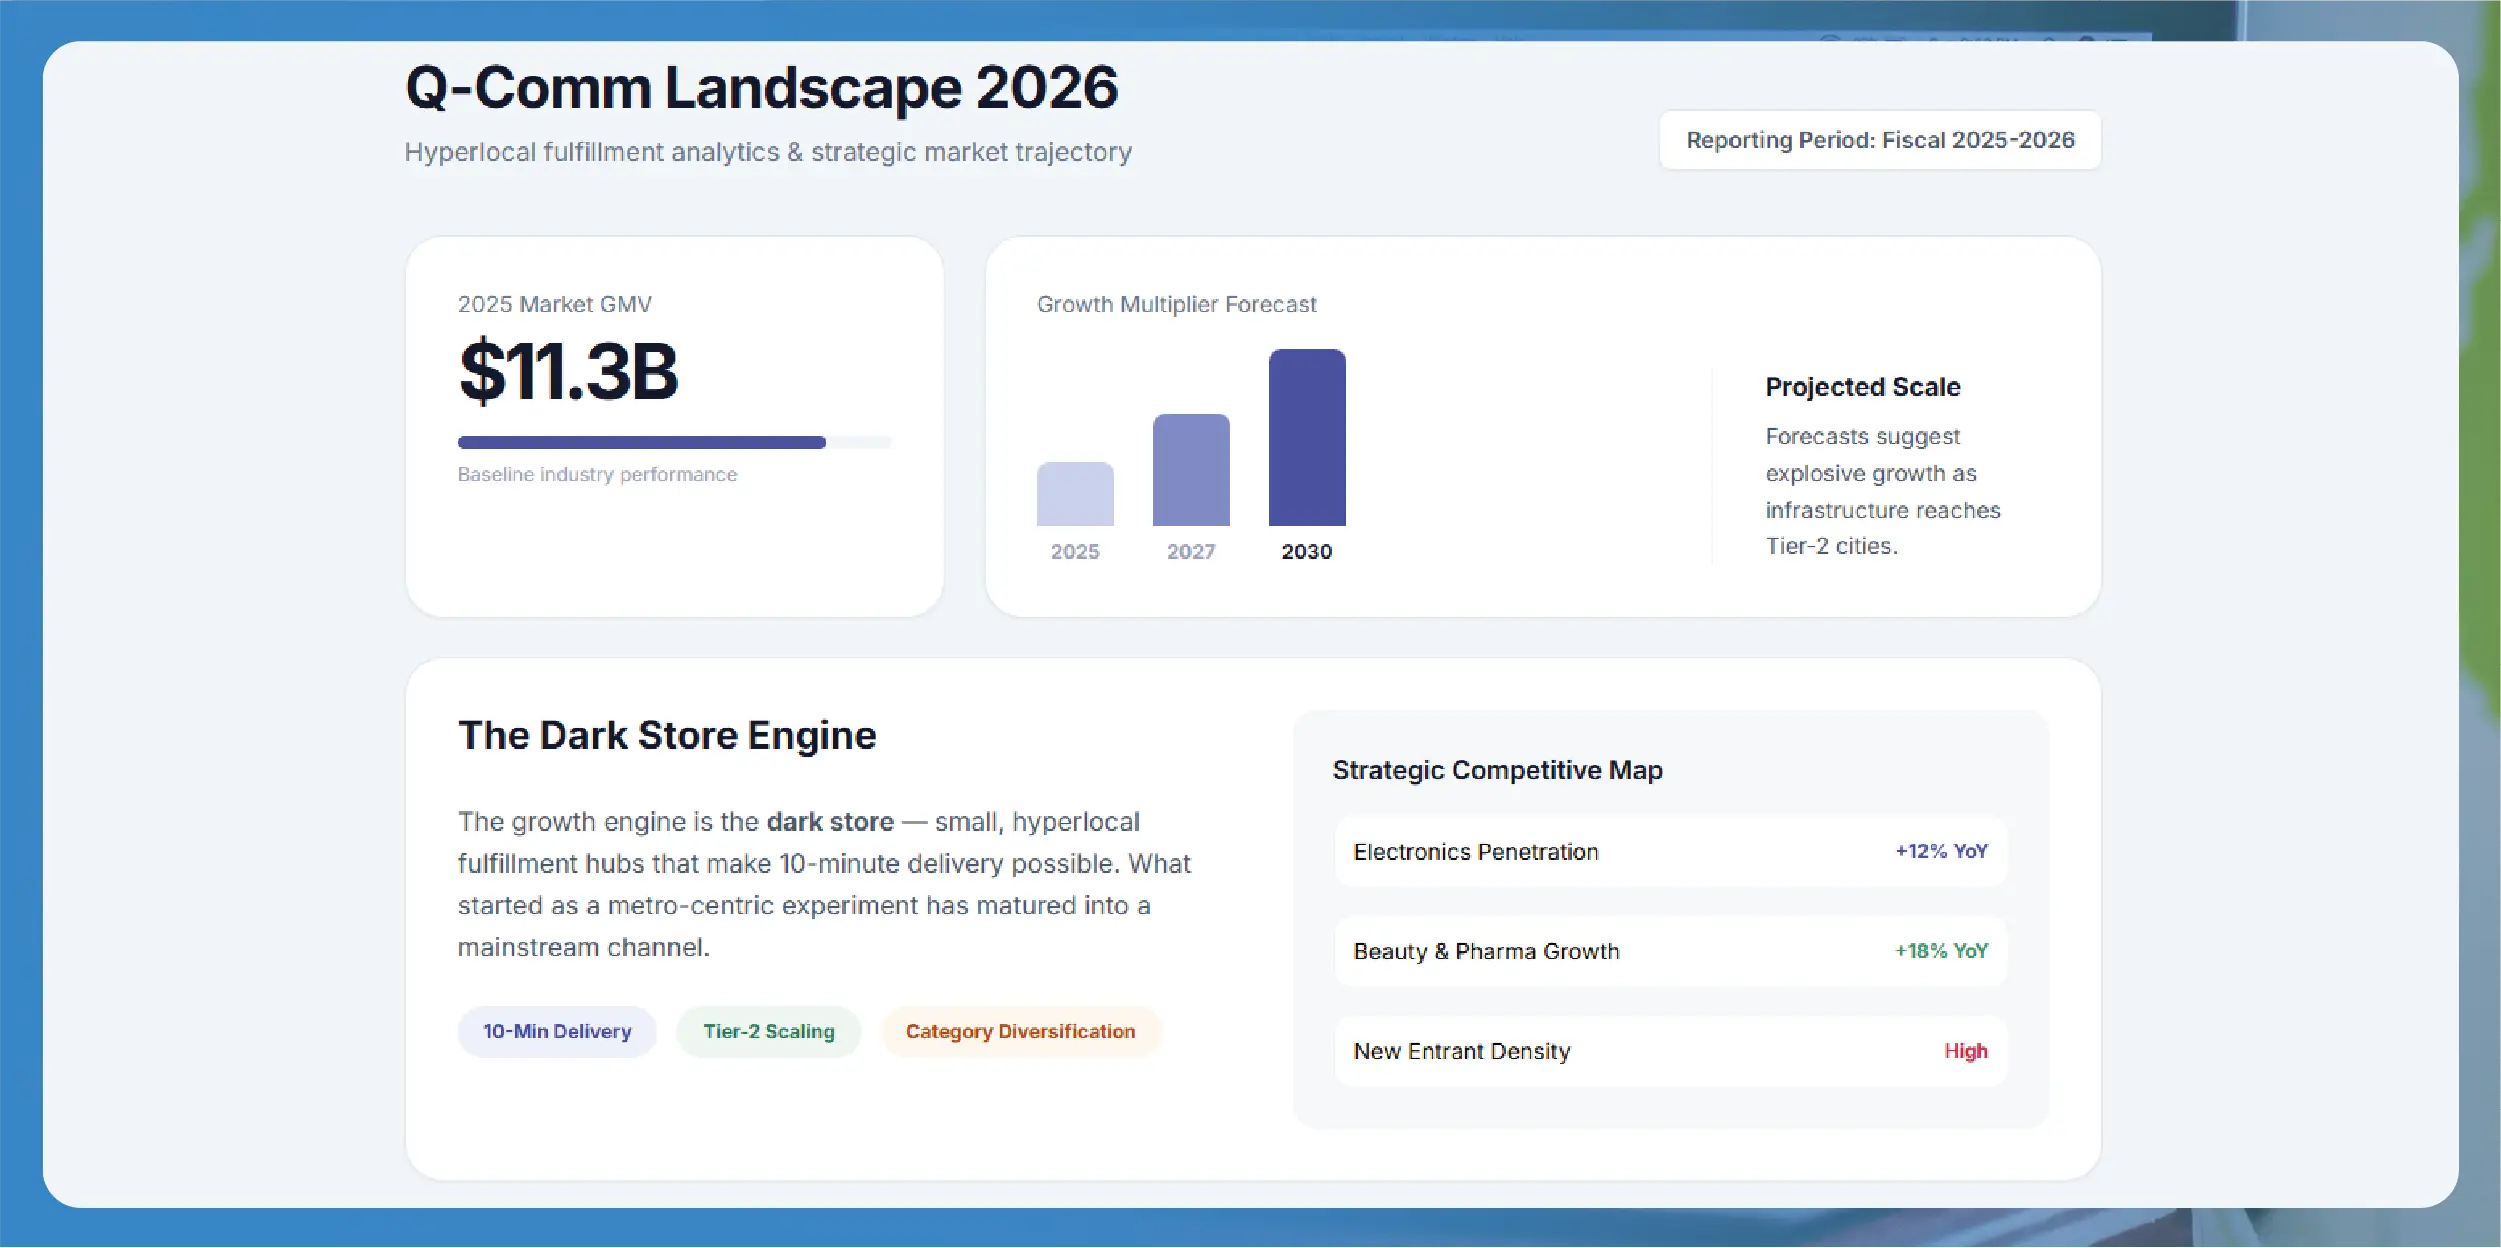This screenshot has width=2501, height=1248.
Task: Click the Reporting Period Fiscal 2025-2026 badge
Action: pos(1880,140)
